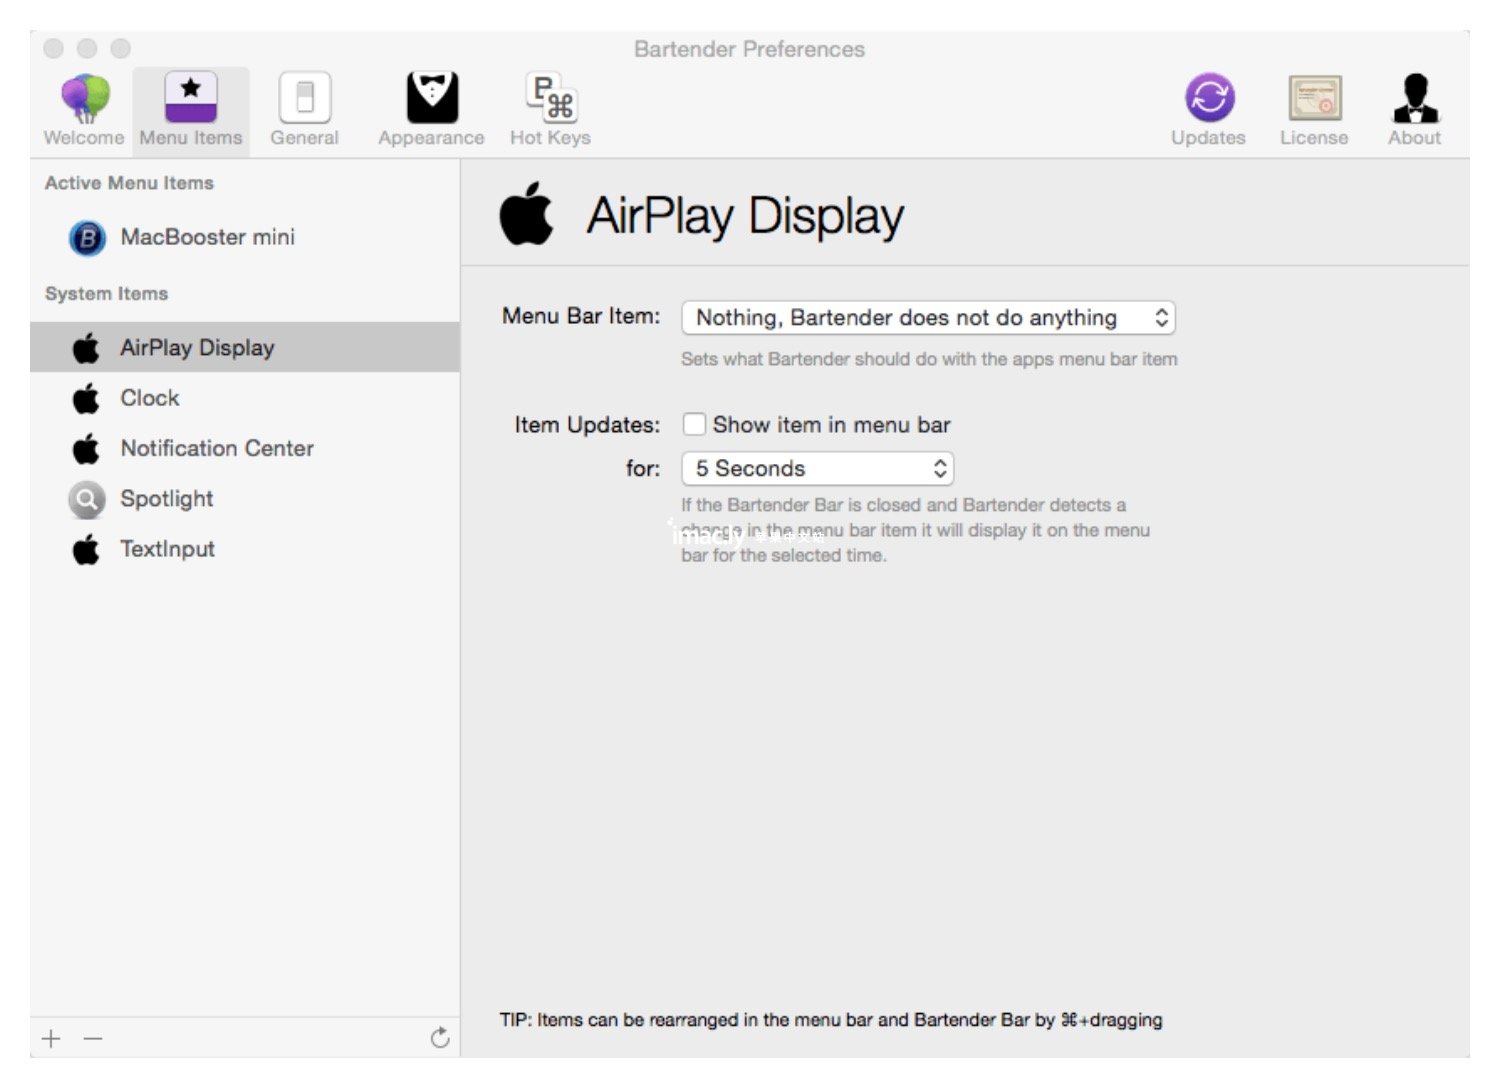Click the AirPlay Display panel title

point(745,216)
